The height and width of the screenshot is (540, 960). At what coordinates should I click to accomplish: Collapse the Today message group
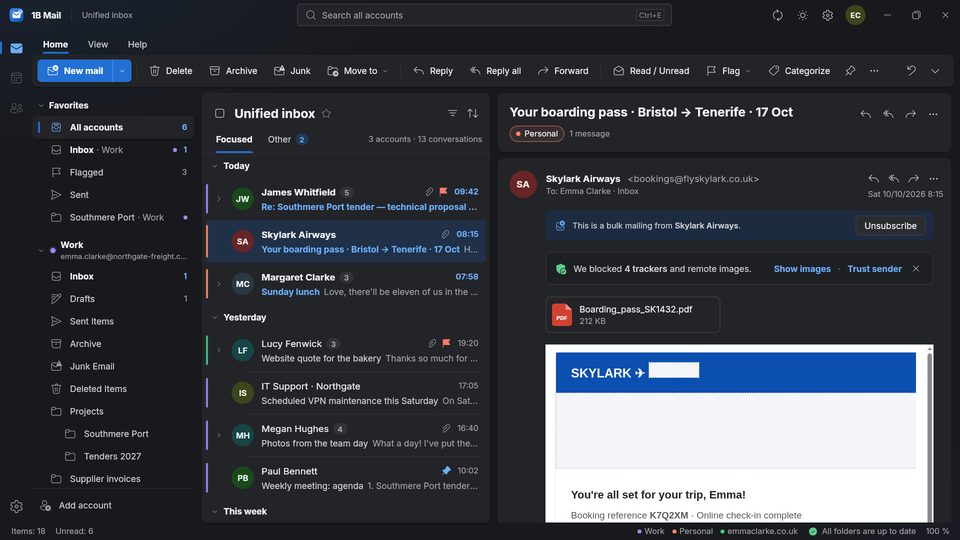point(215,166)
